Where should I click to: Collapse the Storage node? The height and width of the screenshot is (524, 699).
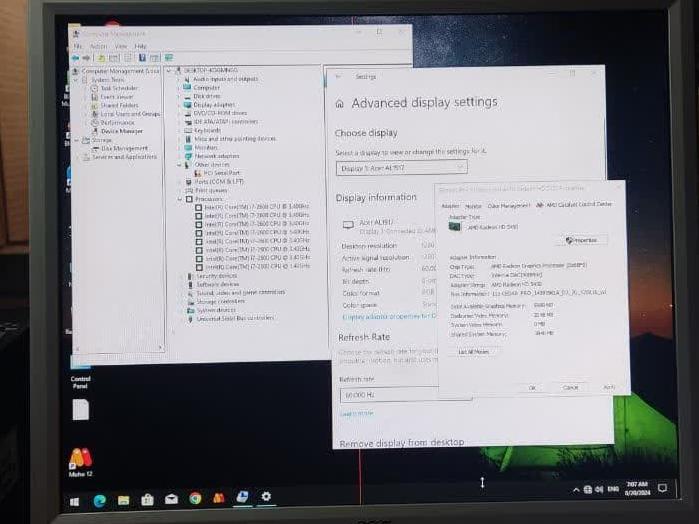point(76,140)
